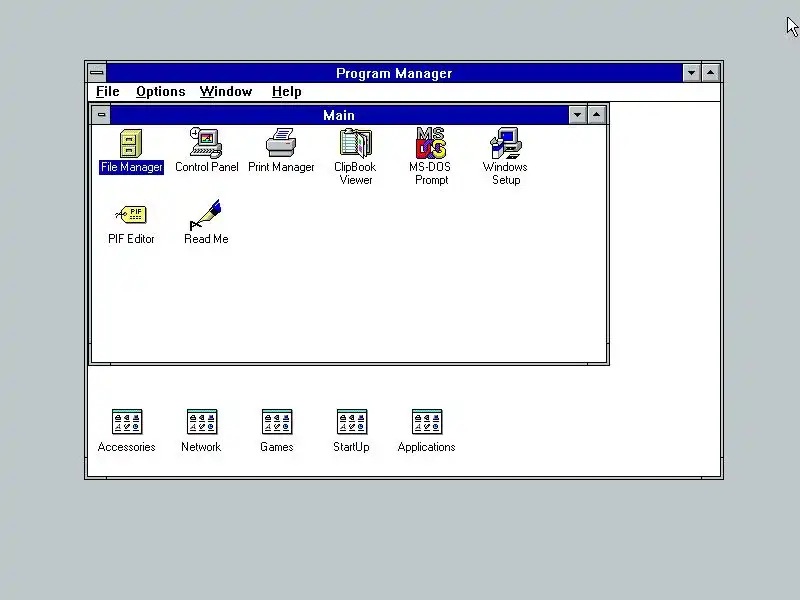This screenshot has width=800, height=600.
Task: Select the MS-DOS Prompt icon
Action: [431, 143]
